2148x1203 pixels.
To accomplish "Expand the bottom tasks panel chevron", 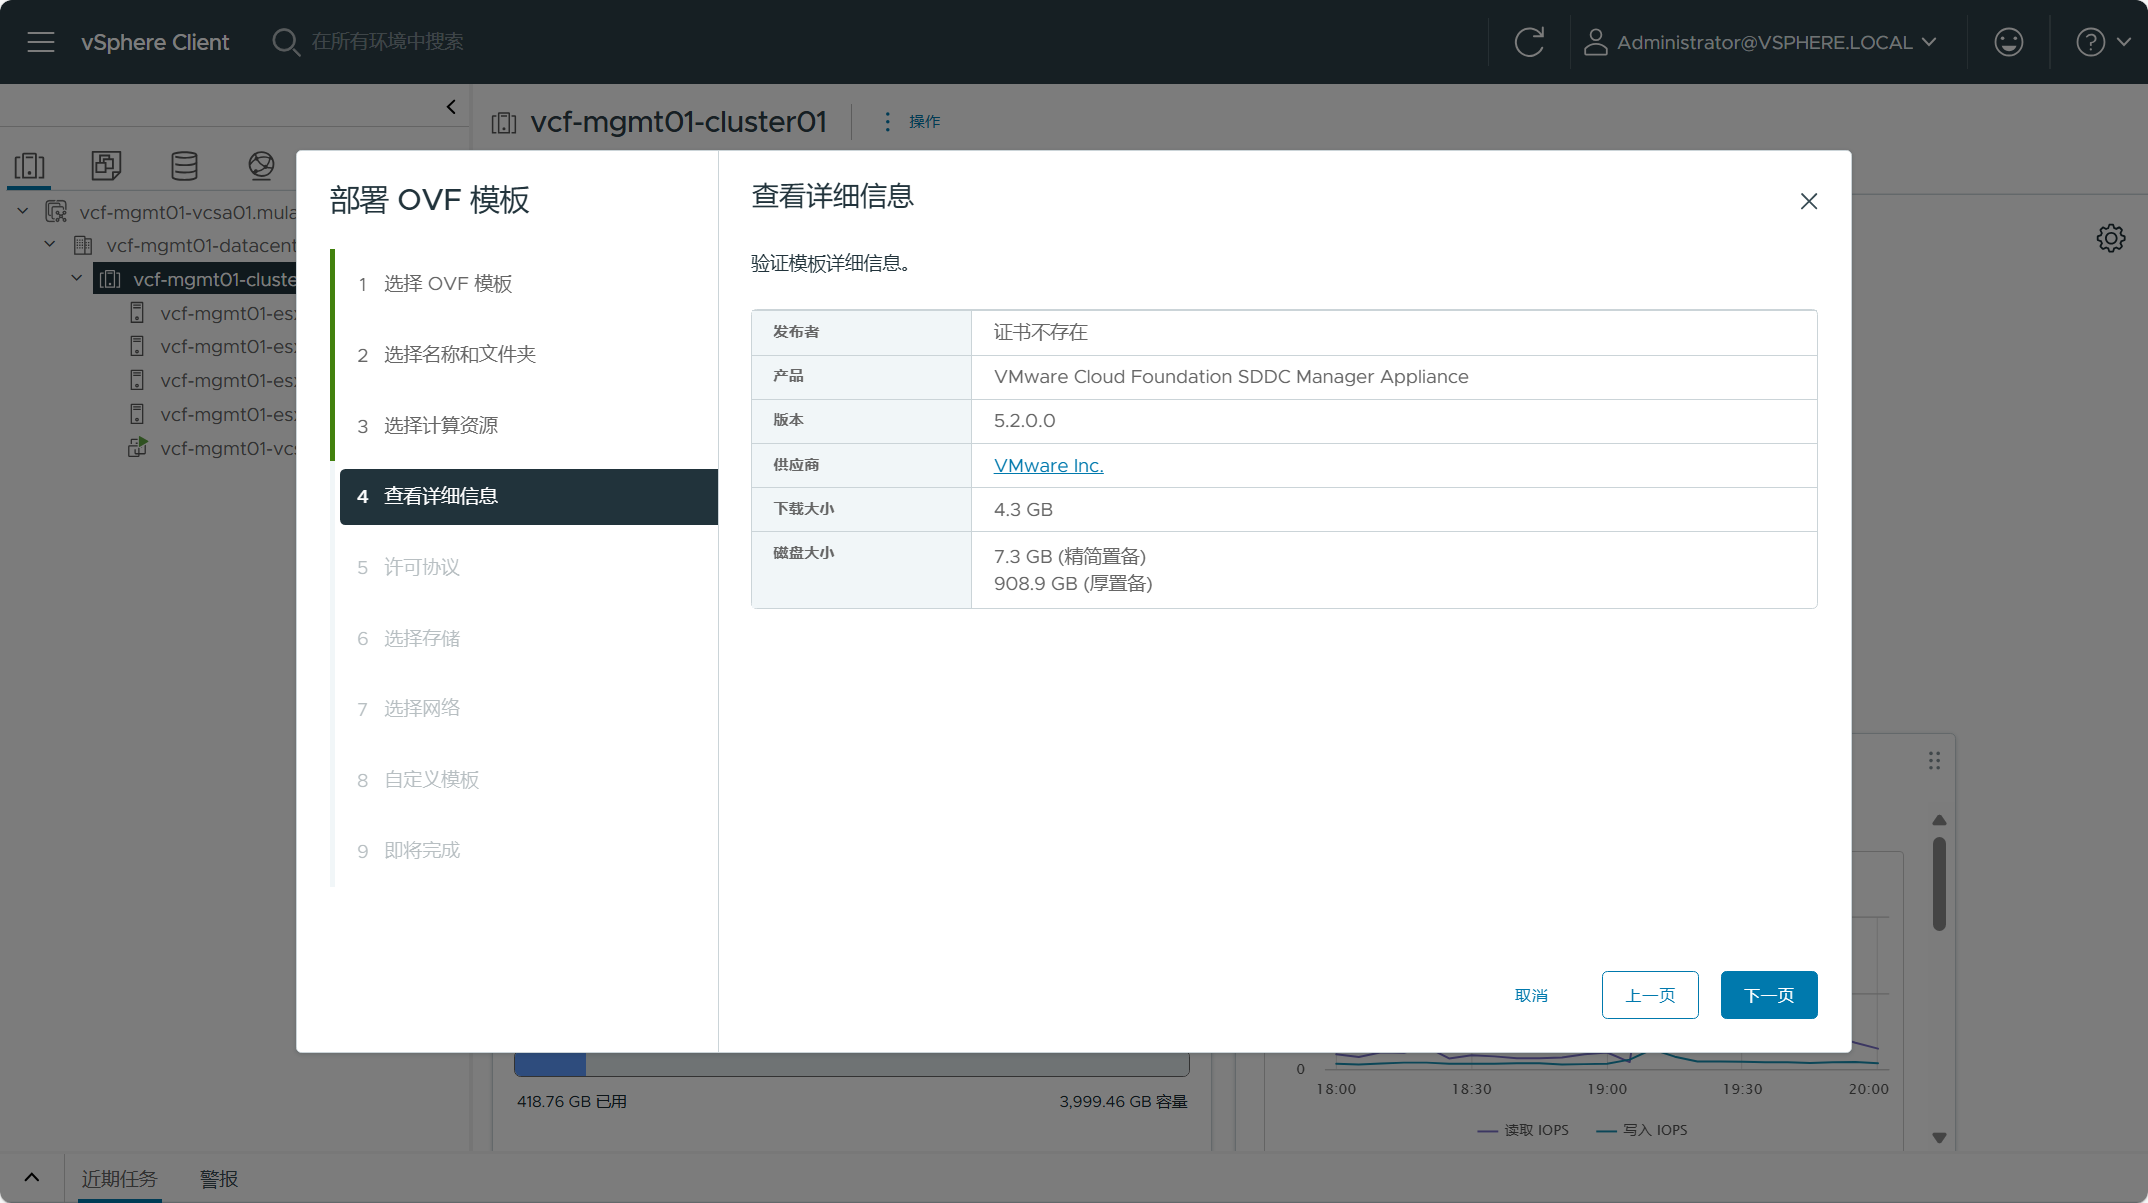I will [32, 1178].
